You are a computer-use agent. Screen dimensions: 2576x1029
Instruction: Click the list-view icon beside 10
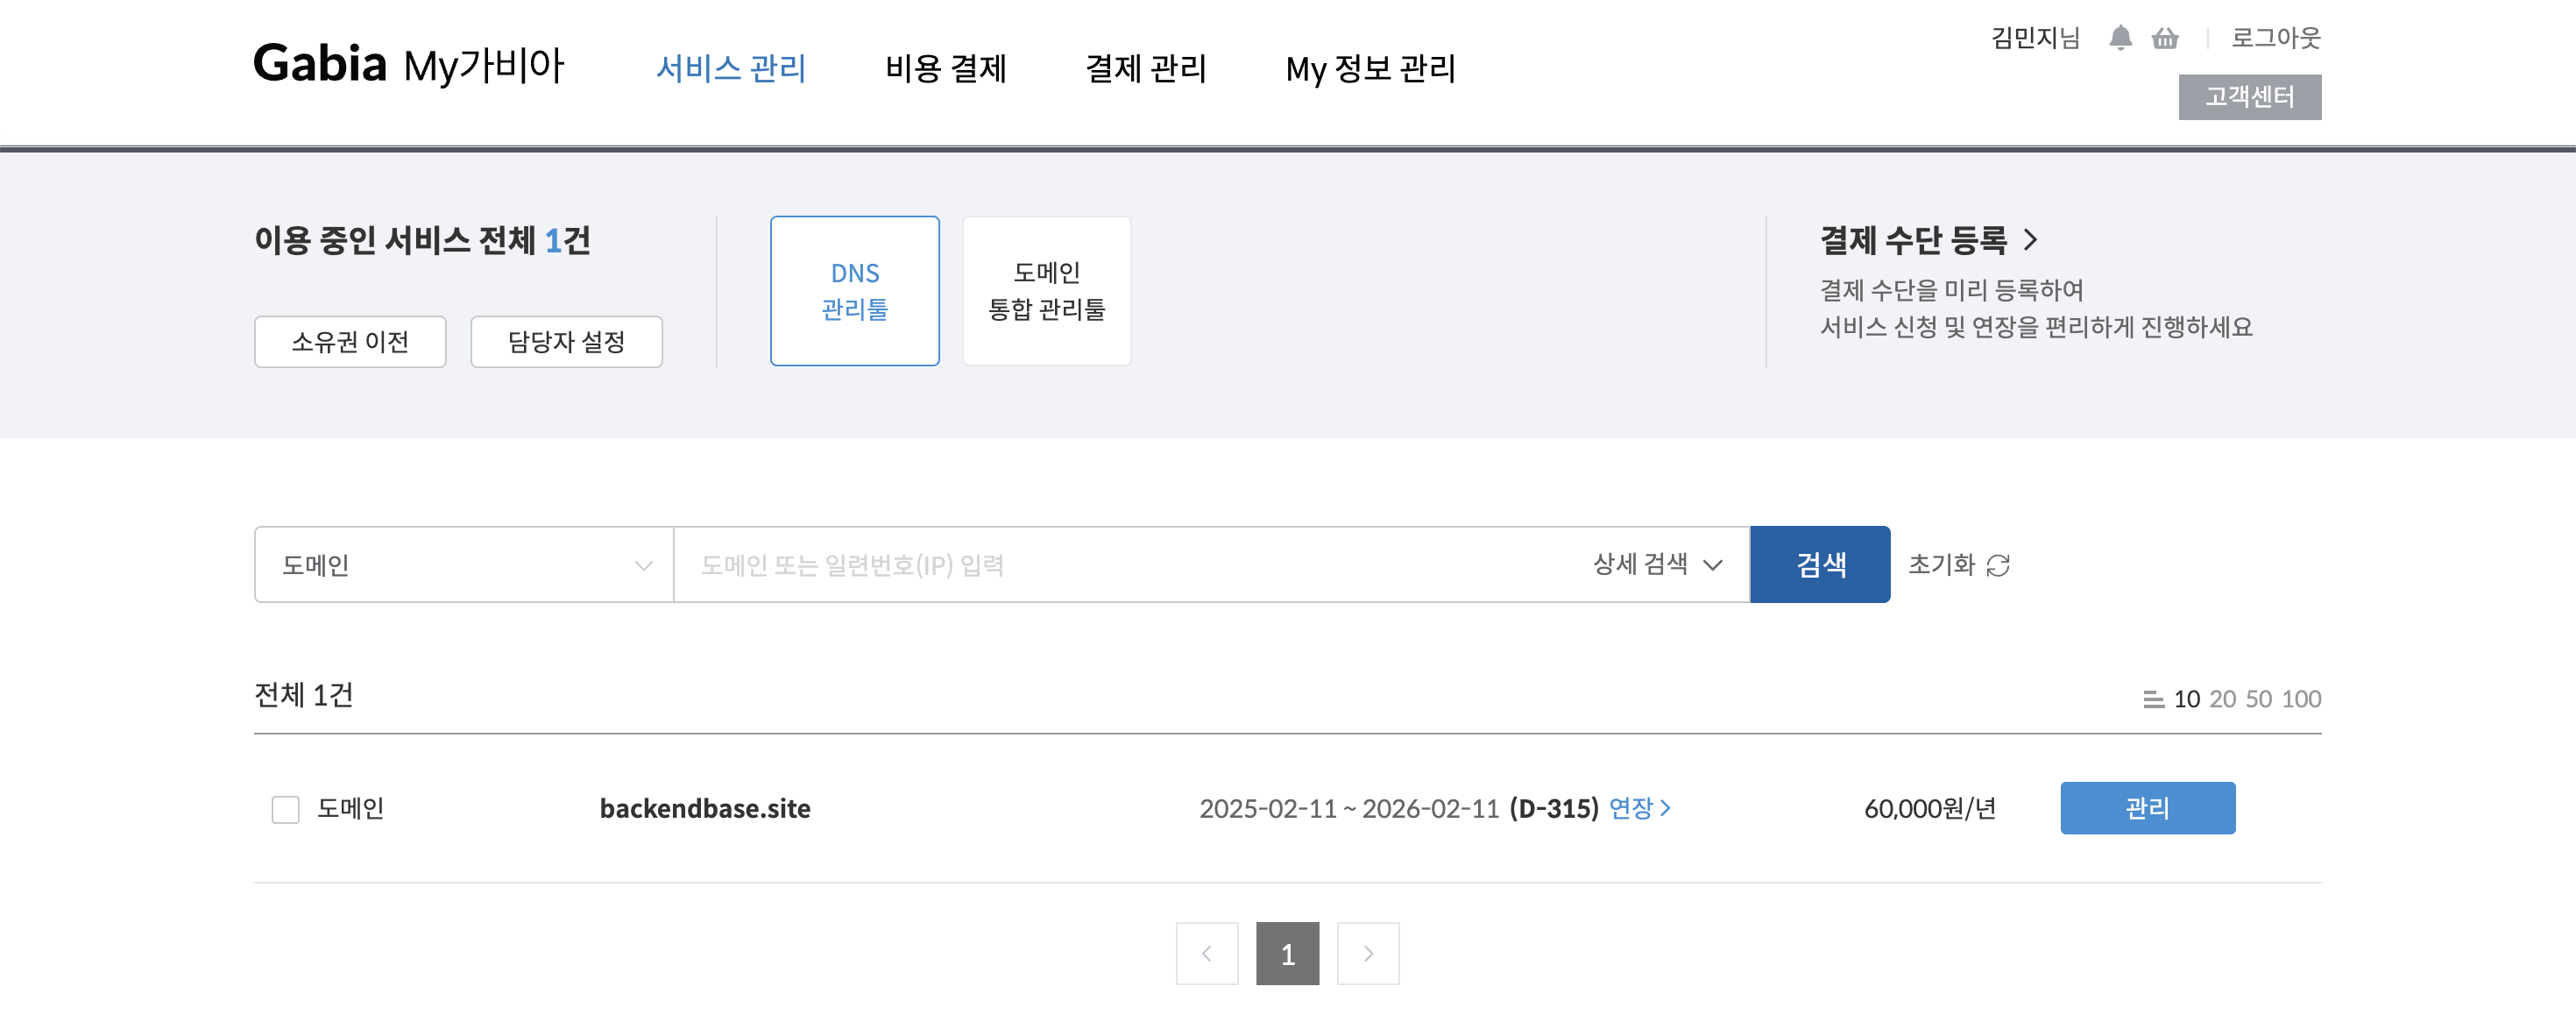point(2153,699)
